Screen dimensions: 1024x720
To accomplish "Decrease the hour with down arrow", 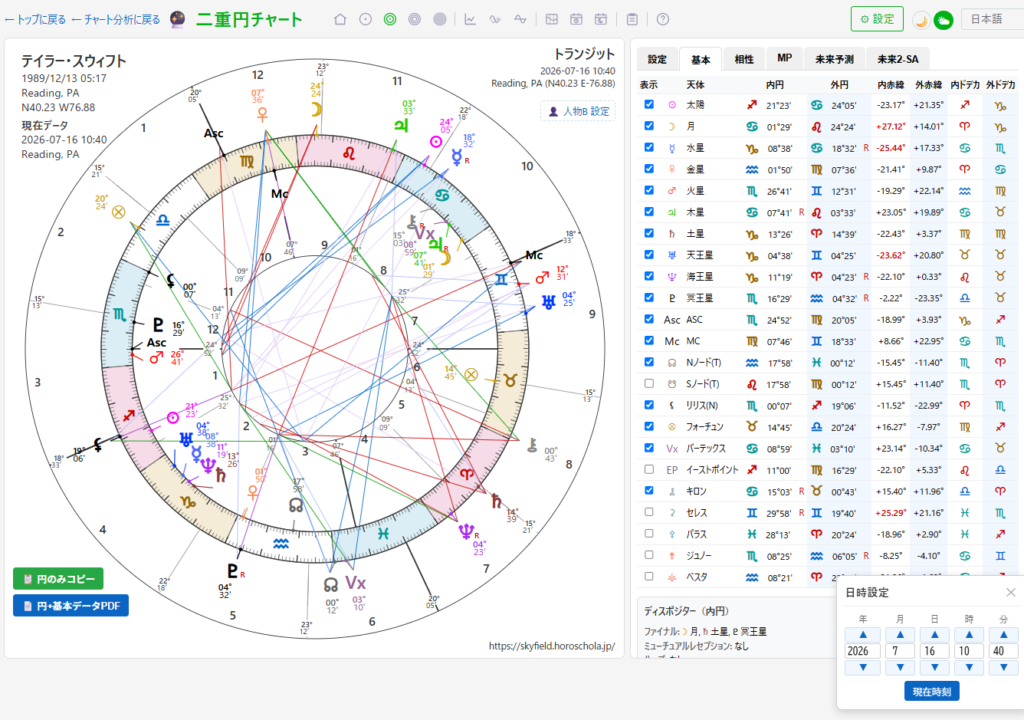I will [x=969, y=667].
